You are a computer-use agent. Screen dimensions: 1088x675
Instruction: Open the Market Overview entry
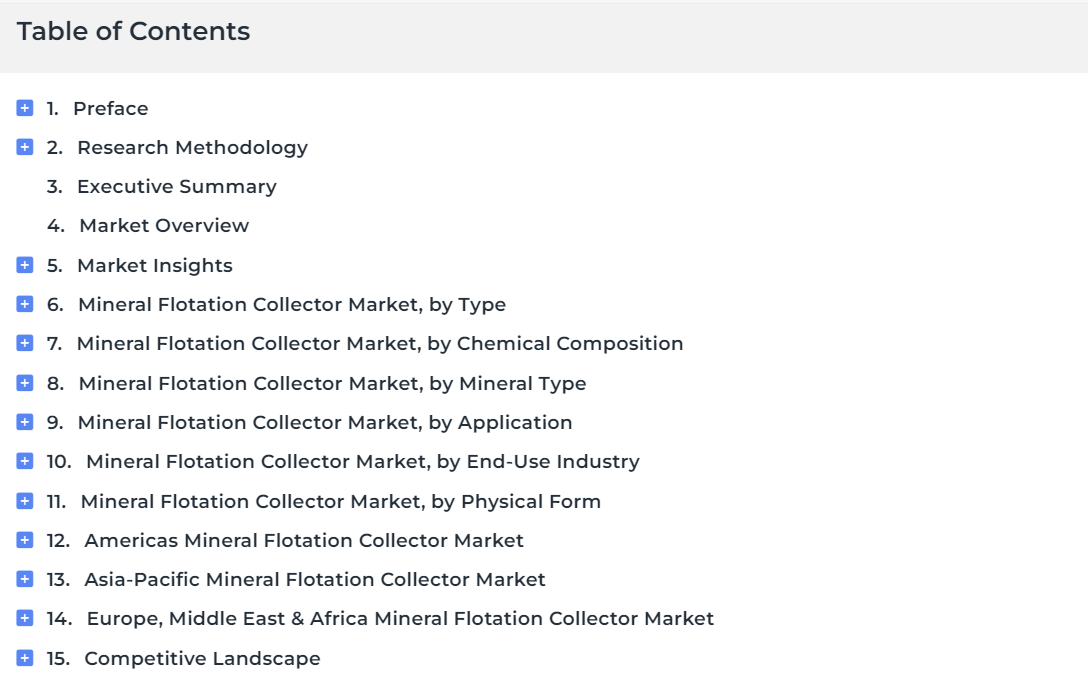click(164, 225)
